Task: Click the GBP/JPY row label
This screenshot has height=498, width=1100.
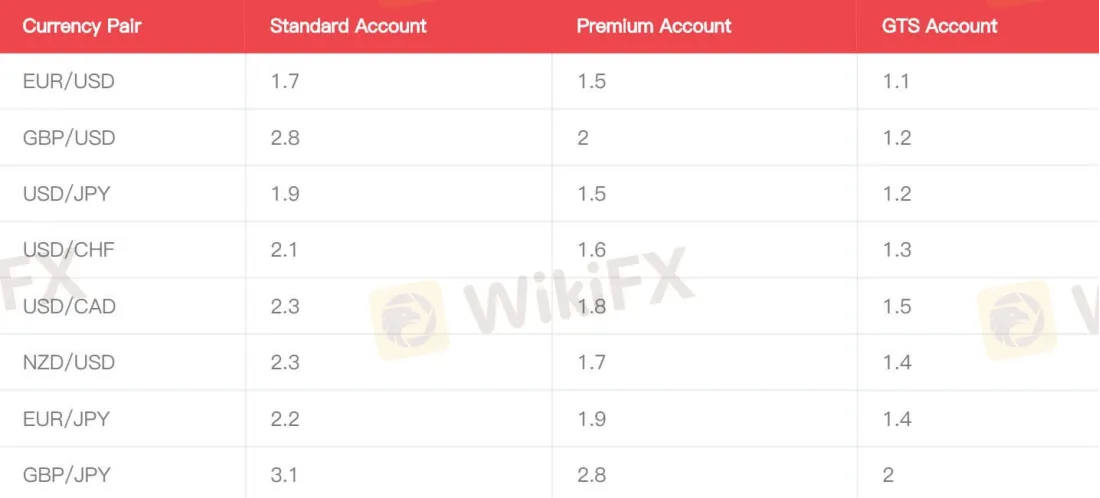Action: [67, 475]
